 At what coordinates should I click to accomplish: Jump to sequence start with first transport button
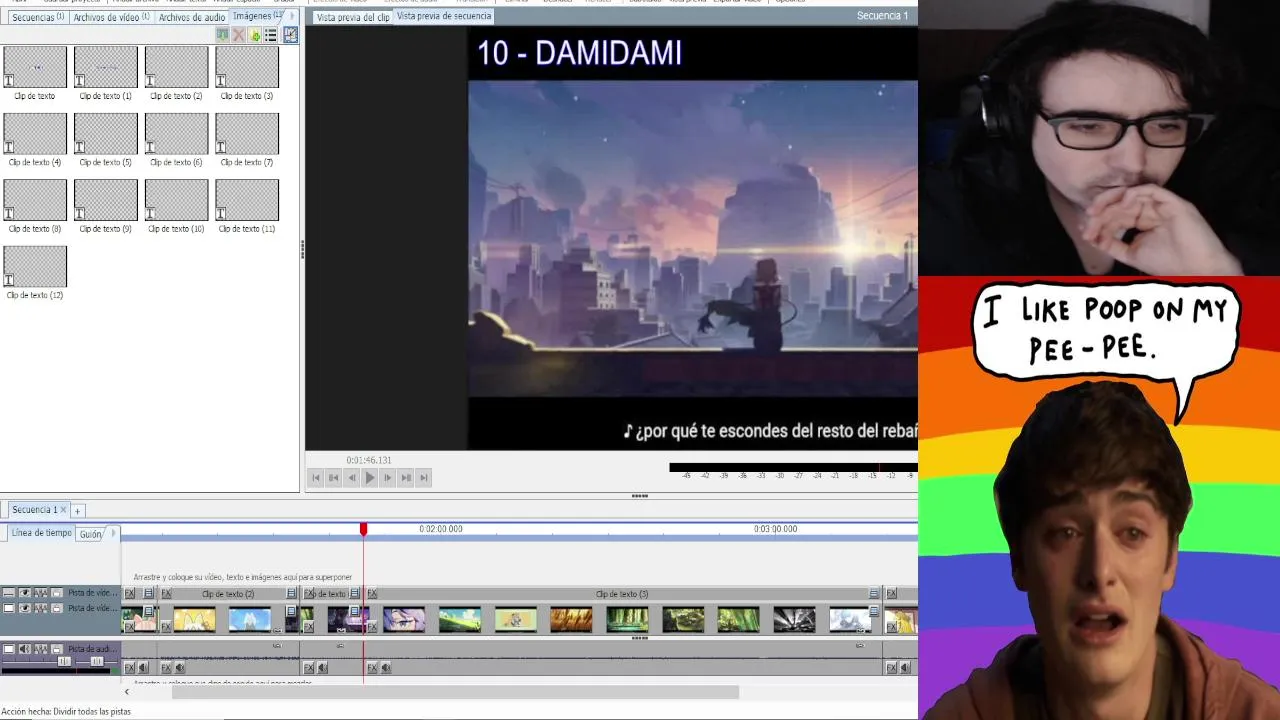tap(316, 478)
